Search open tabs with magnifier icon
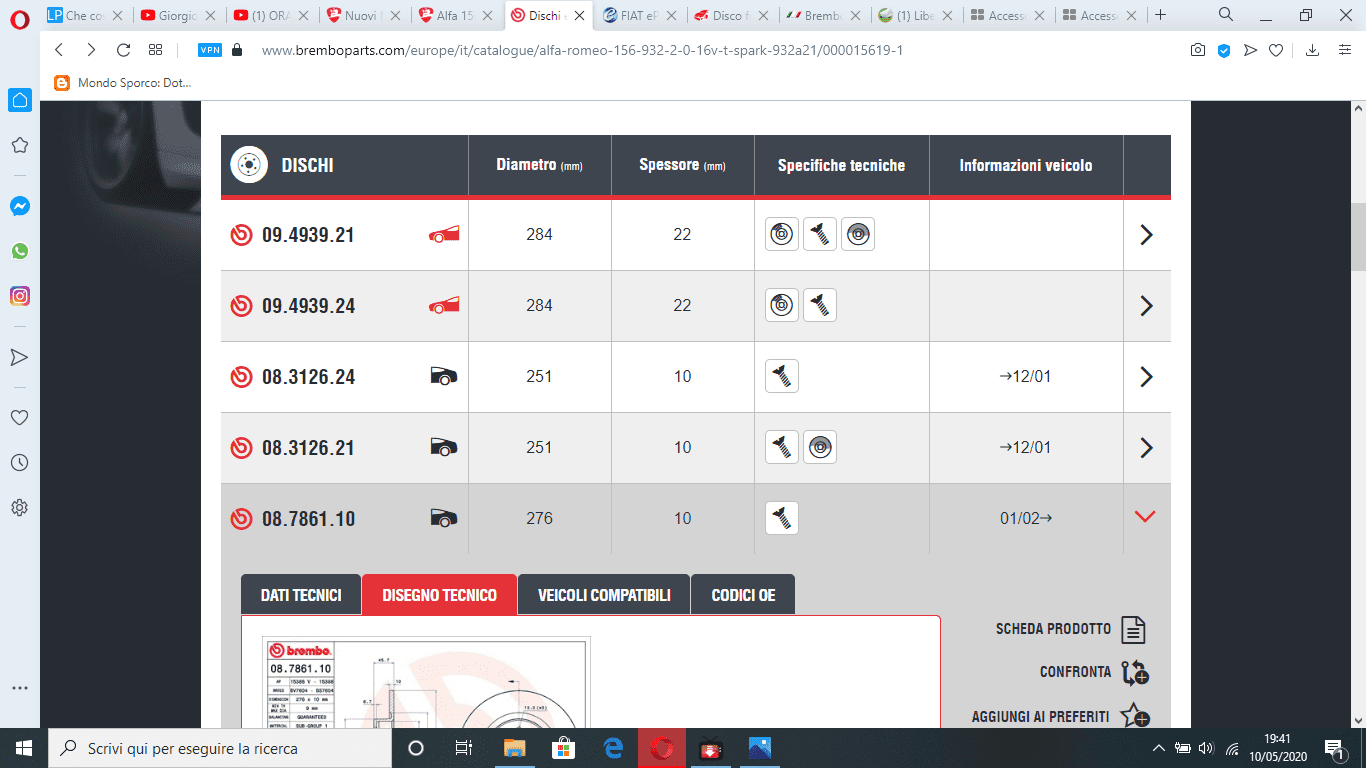This screenshot has width=1366, height=768. coord(1226,15)
